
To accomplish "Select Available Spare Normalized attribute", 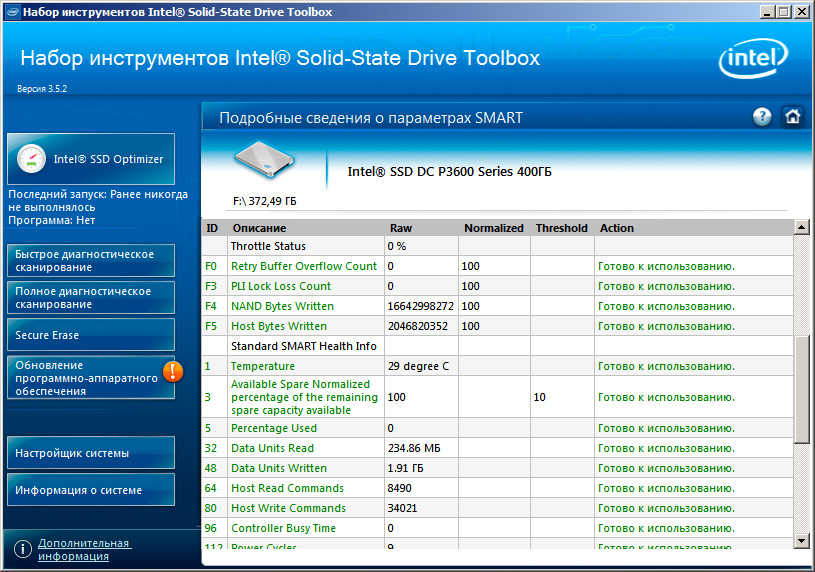I will (x=304, y=397).
